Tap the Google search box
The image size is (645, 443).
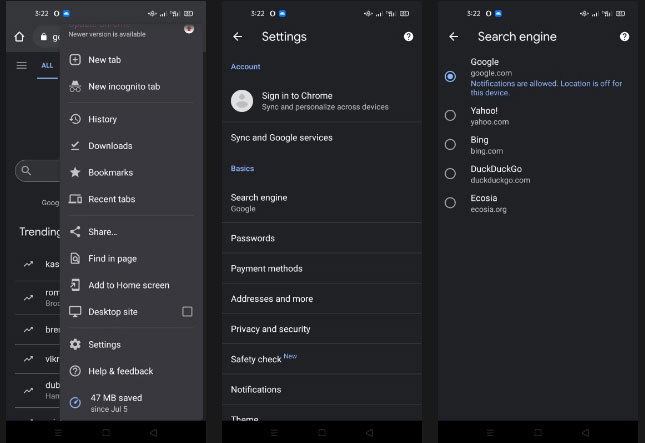38,170
